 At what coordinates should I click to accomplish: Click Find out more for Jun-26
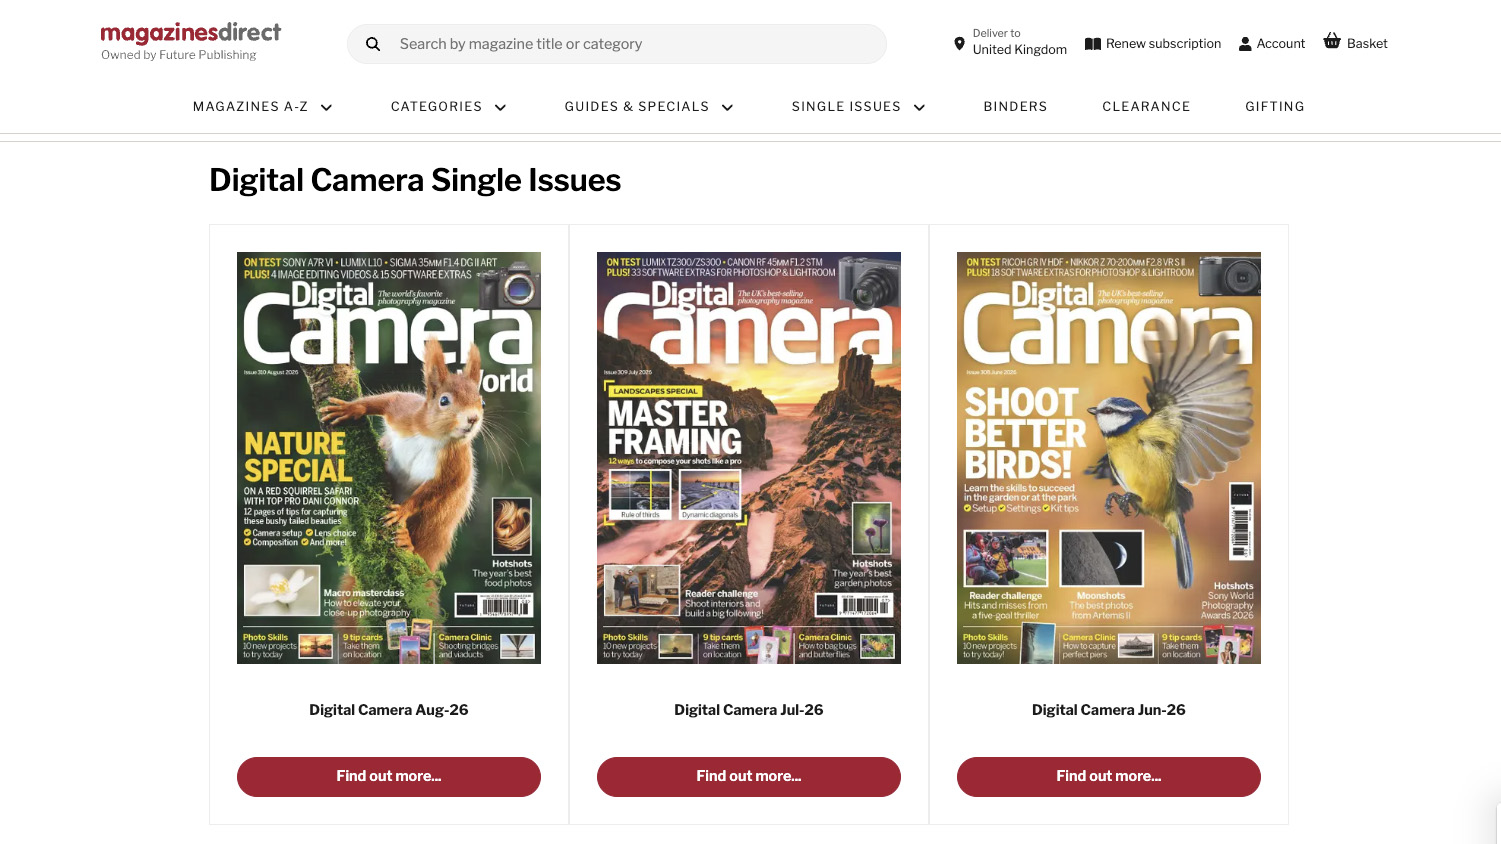coord(1109,777)
